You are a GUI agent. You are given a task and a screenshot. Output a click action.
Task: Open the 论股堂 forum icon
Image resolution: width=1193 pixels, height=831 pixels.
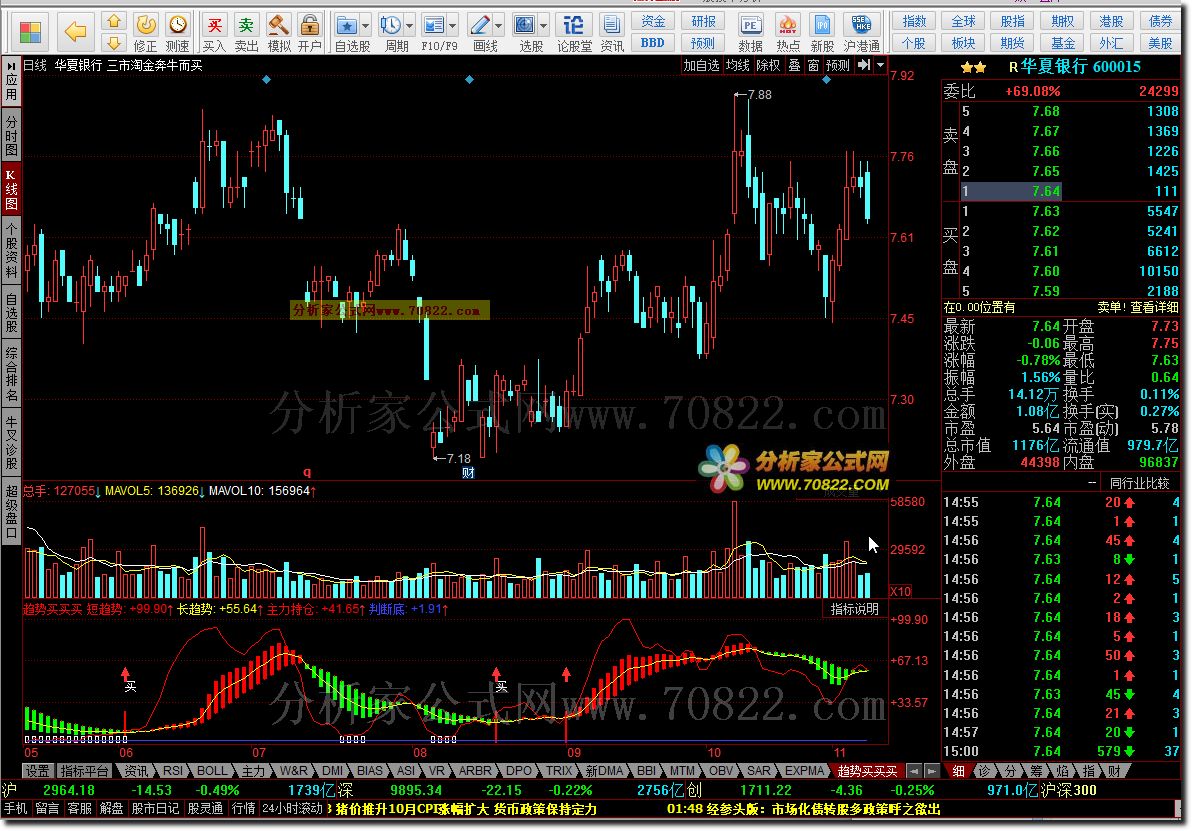click(574, 33)
